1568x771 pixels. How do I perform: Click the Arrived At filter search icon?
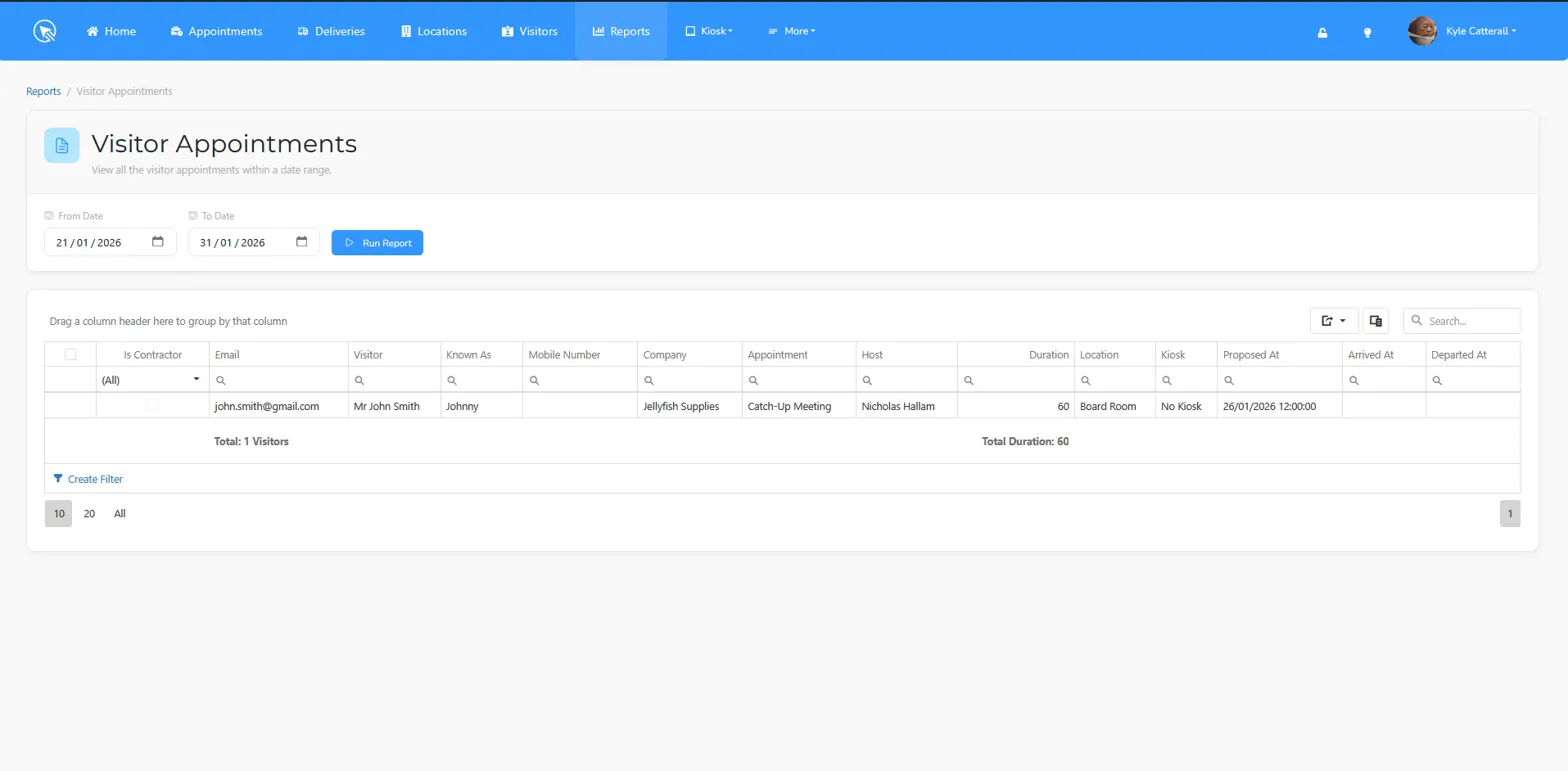point(1354,380)
